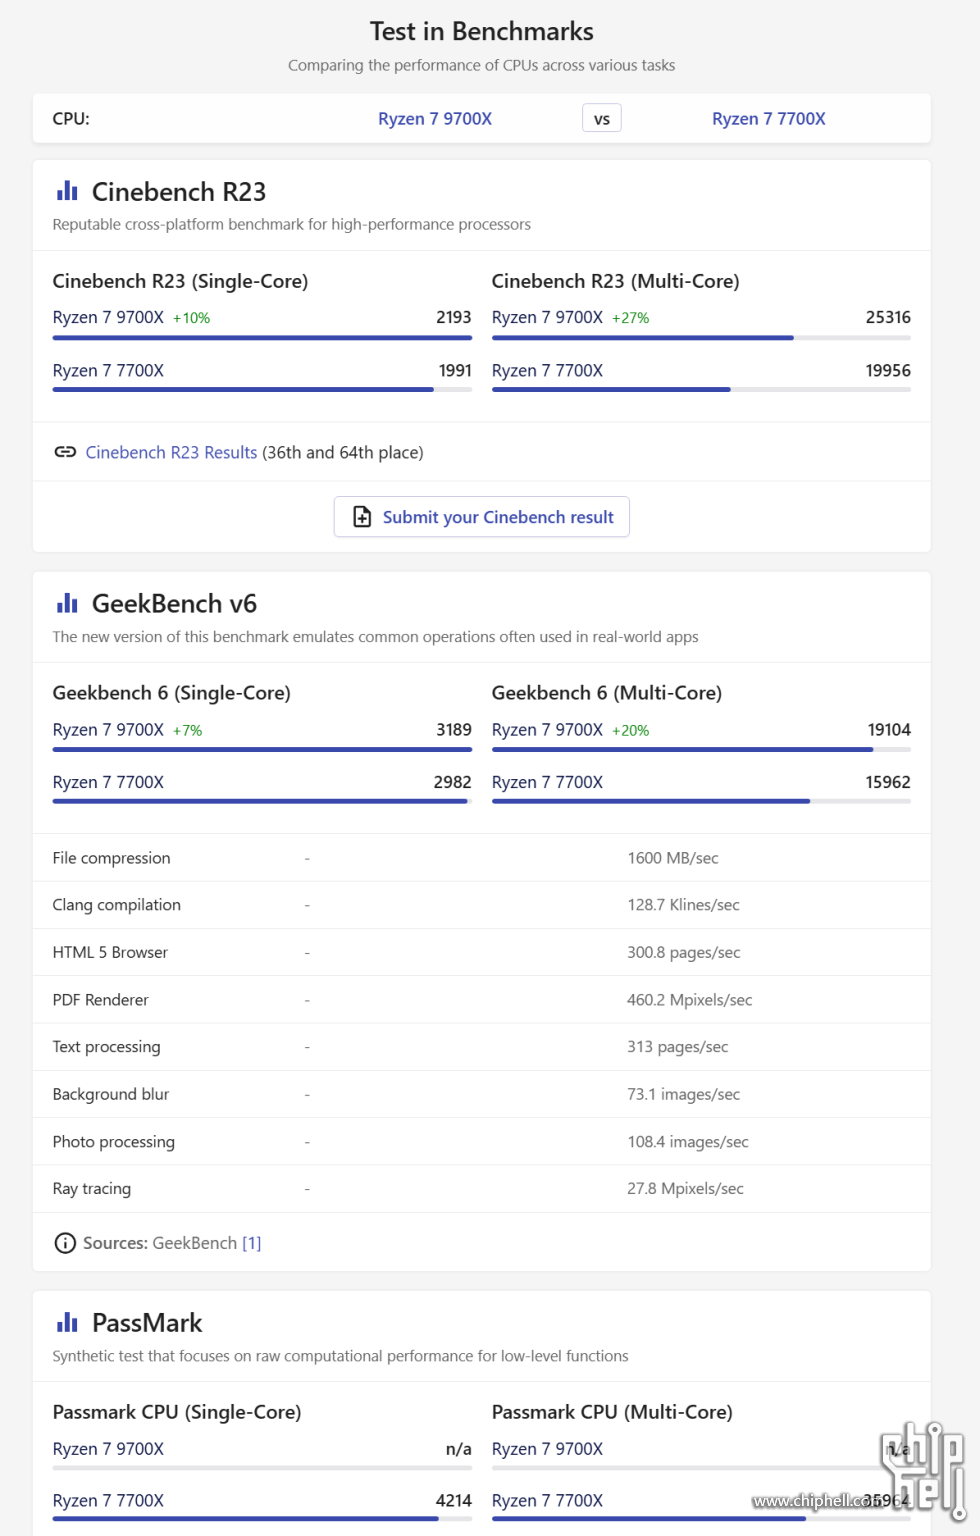Click Ryzen 7 9700X under Passmark CPU (Multi-Core)

click(x=547, y=1449)
